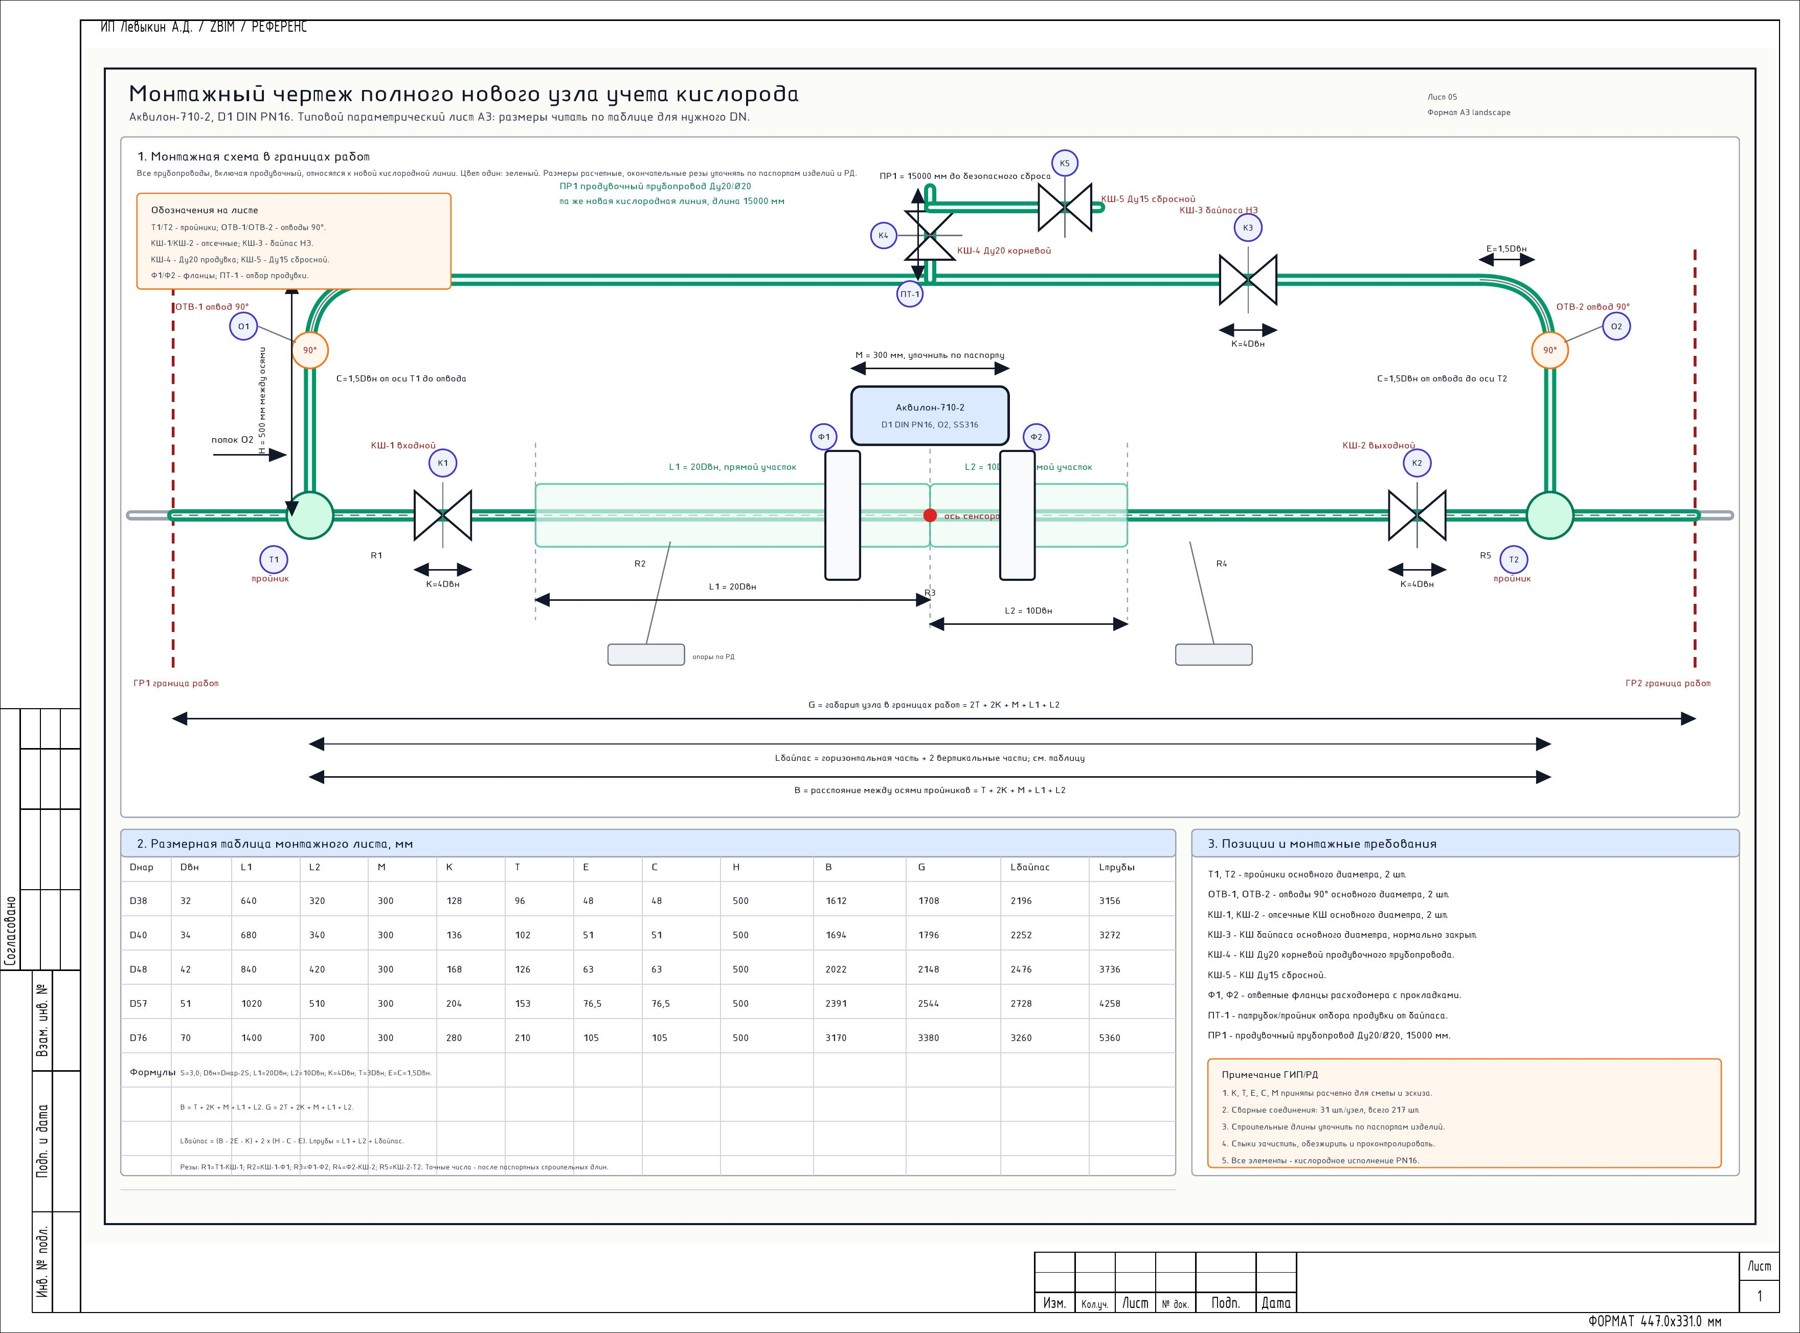Select the Ф1 flange circle label

(824, 437)
